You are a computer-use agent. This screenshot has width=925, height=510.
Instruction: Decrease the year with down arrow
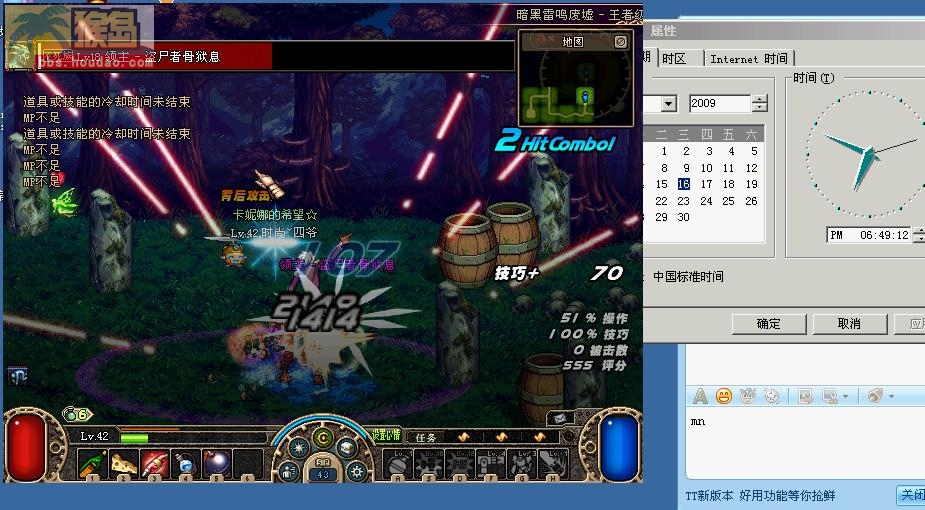point(759,107)
